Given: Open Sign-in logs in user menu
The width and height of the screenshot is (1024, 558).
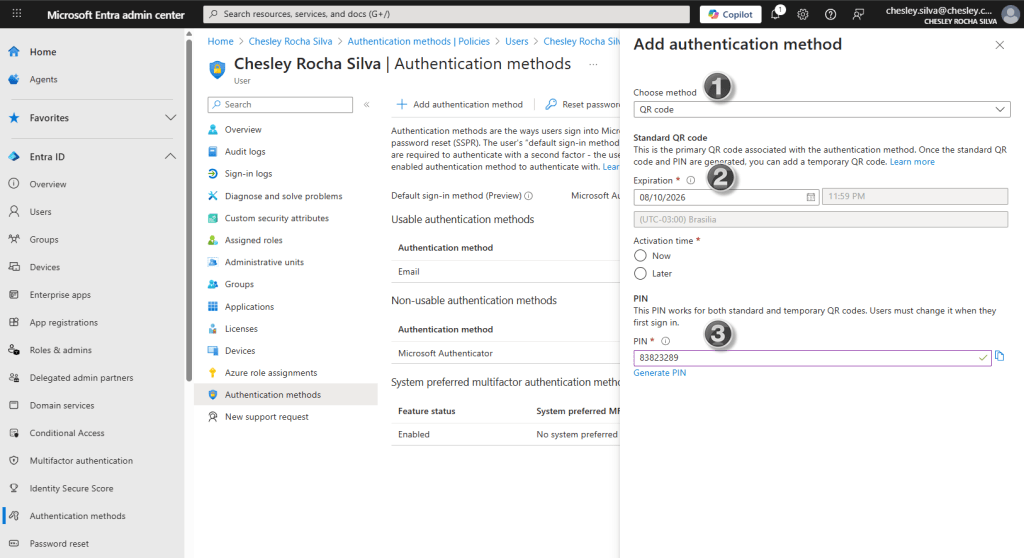Looking at the screenshot, I should click(x=248, y=174).
